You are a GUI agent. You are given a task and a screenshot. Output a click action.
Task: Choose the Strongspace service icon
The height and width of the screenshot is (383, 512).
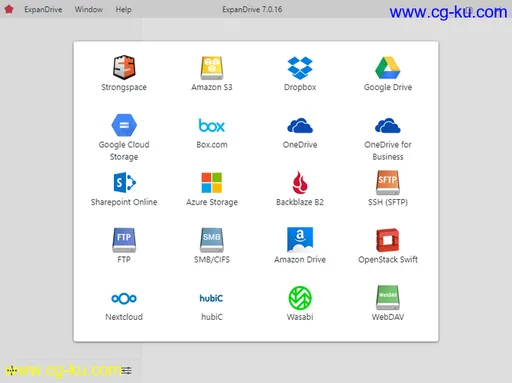coord(124,68)
